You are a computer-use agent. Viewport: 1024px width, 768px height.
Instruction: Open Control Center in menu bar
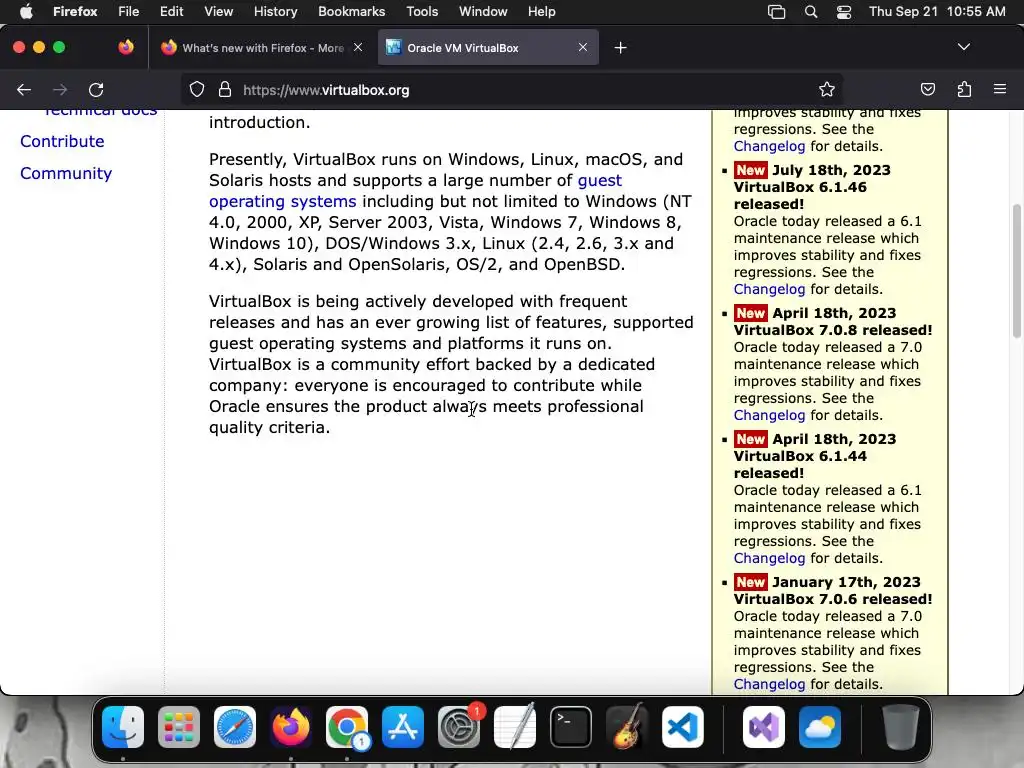pos(844,12)
